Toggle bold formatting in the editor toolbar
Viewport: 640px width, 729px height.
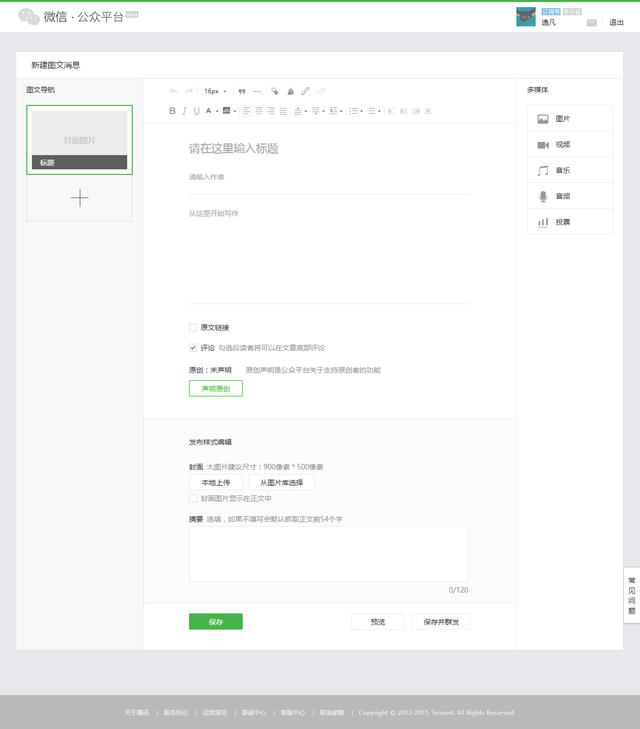click(172, 111)
